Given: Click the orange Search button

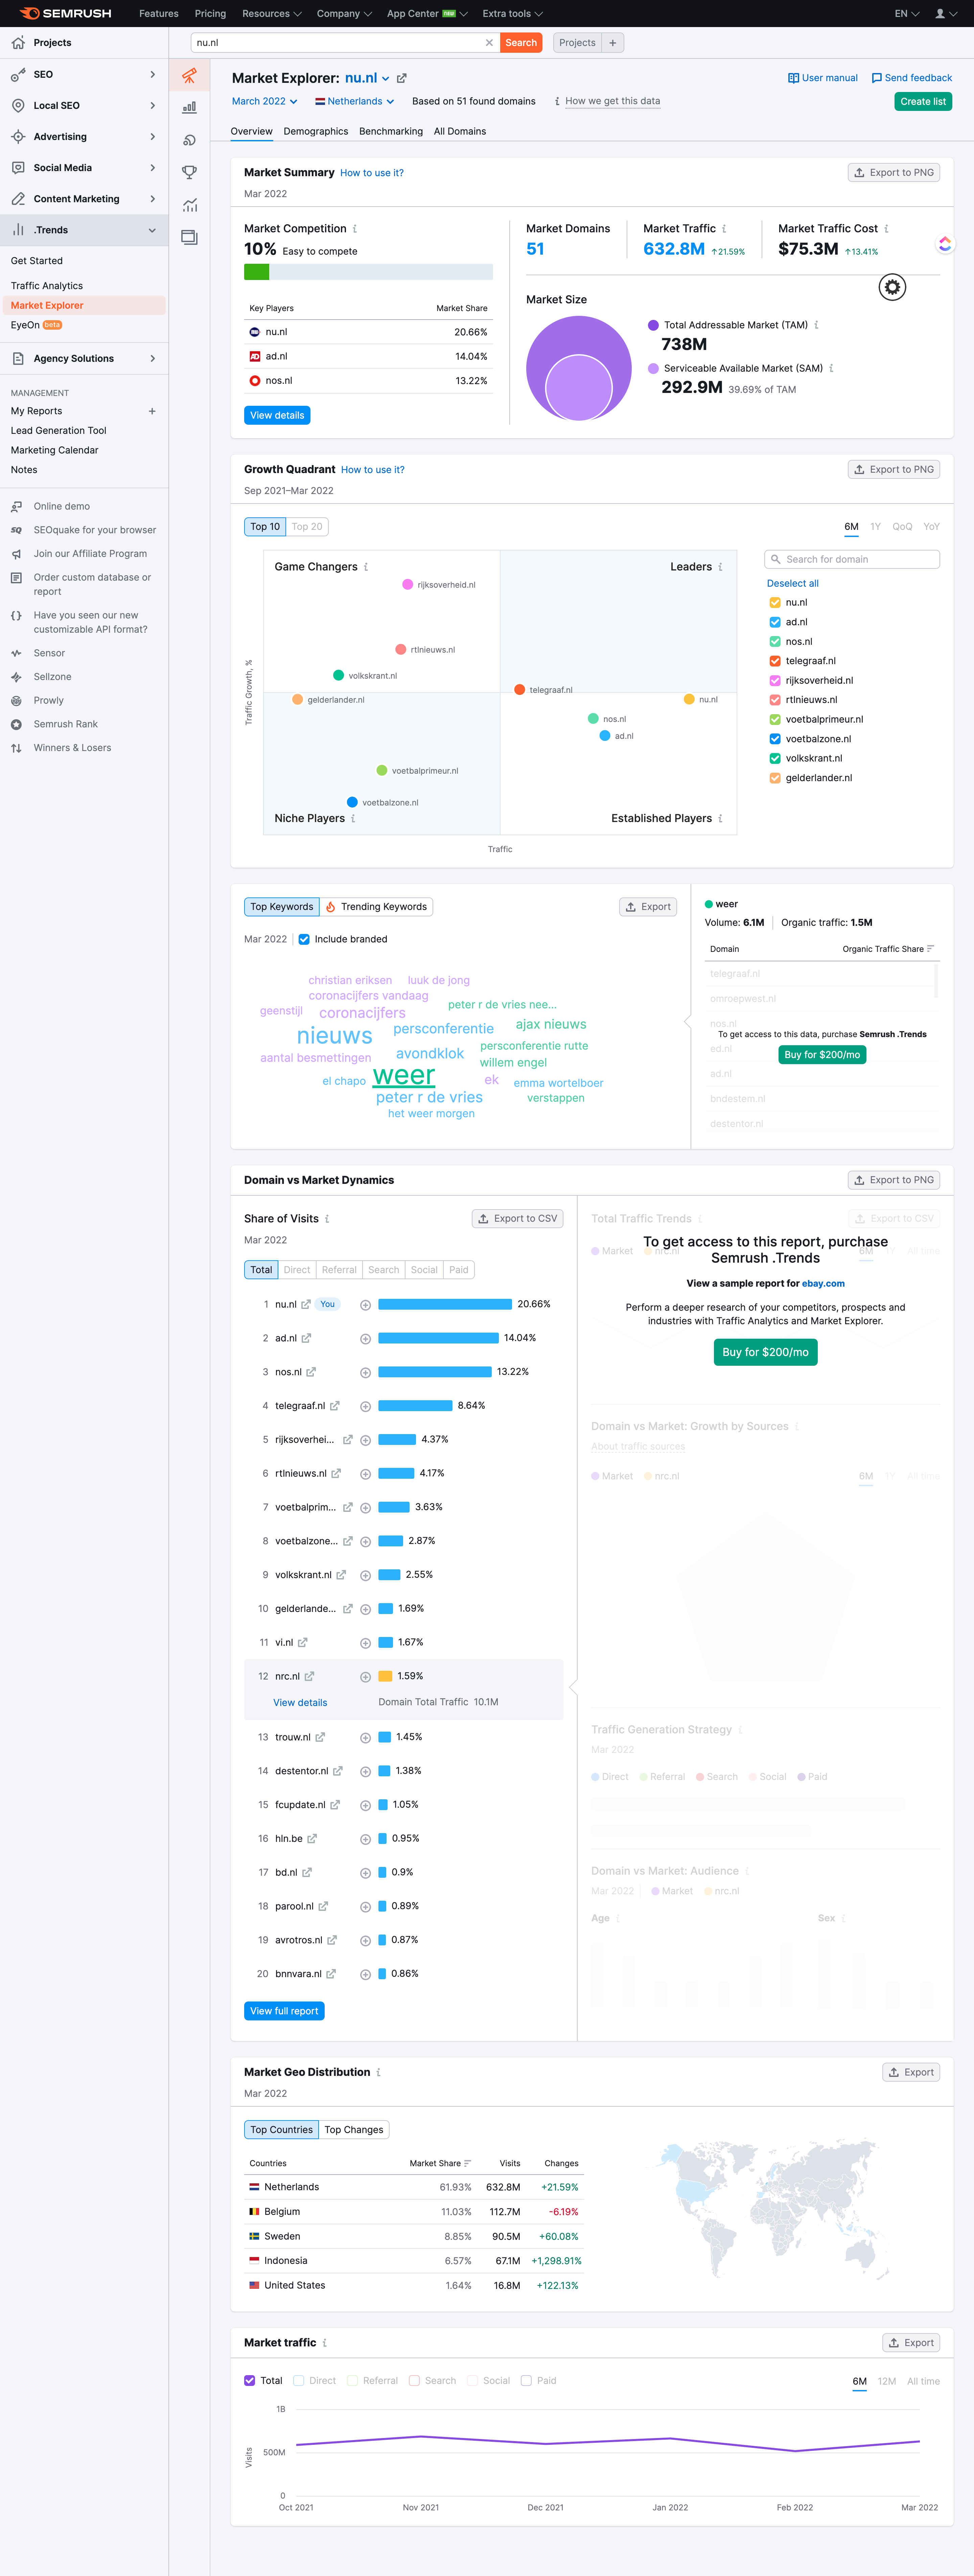Looking at the screenshot, I should (521, 43).
